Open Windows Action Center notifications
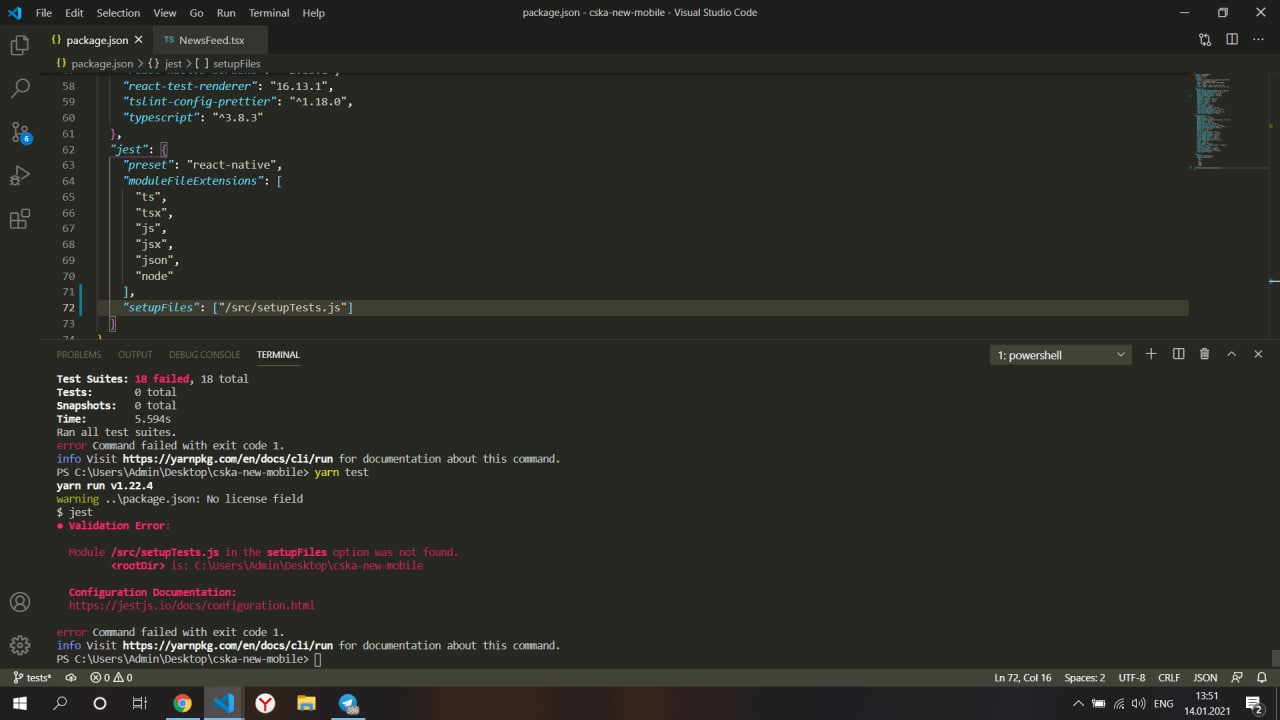Image resolution: width=1280 pixels, height=720 pixels. click(x=1254, y=704)
